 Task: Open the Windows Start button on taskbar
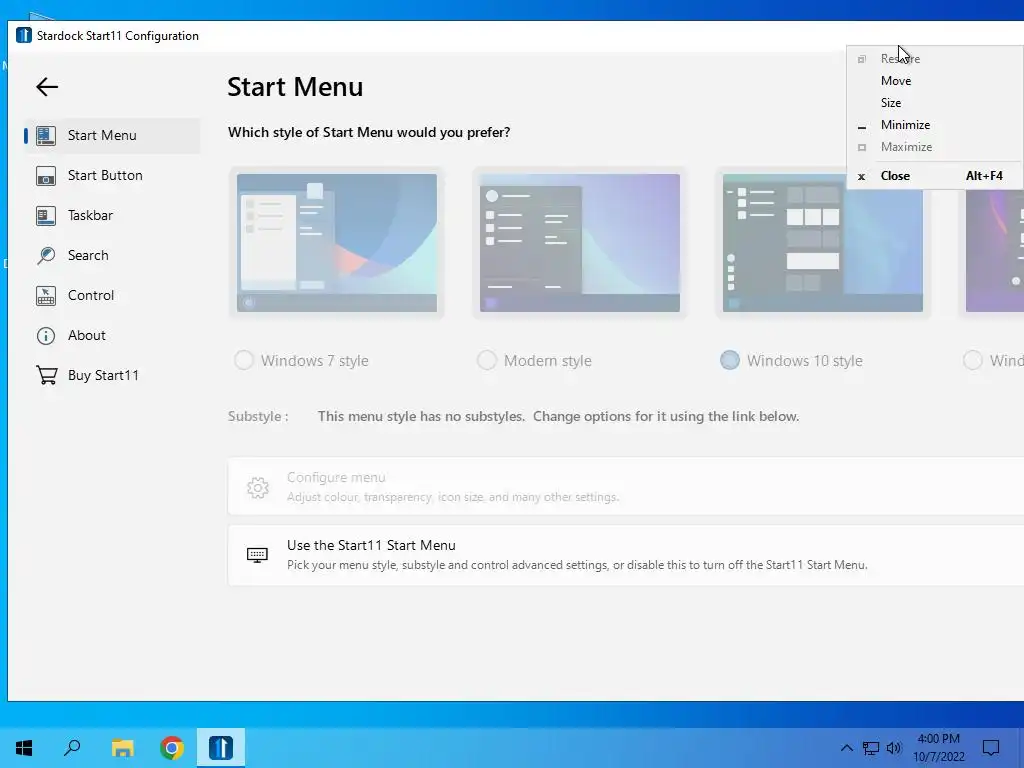click(x=24, y=748)
